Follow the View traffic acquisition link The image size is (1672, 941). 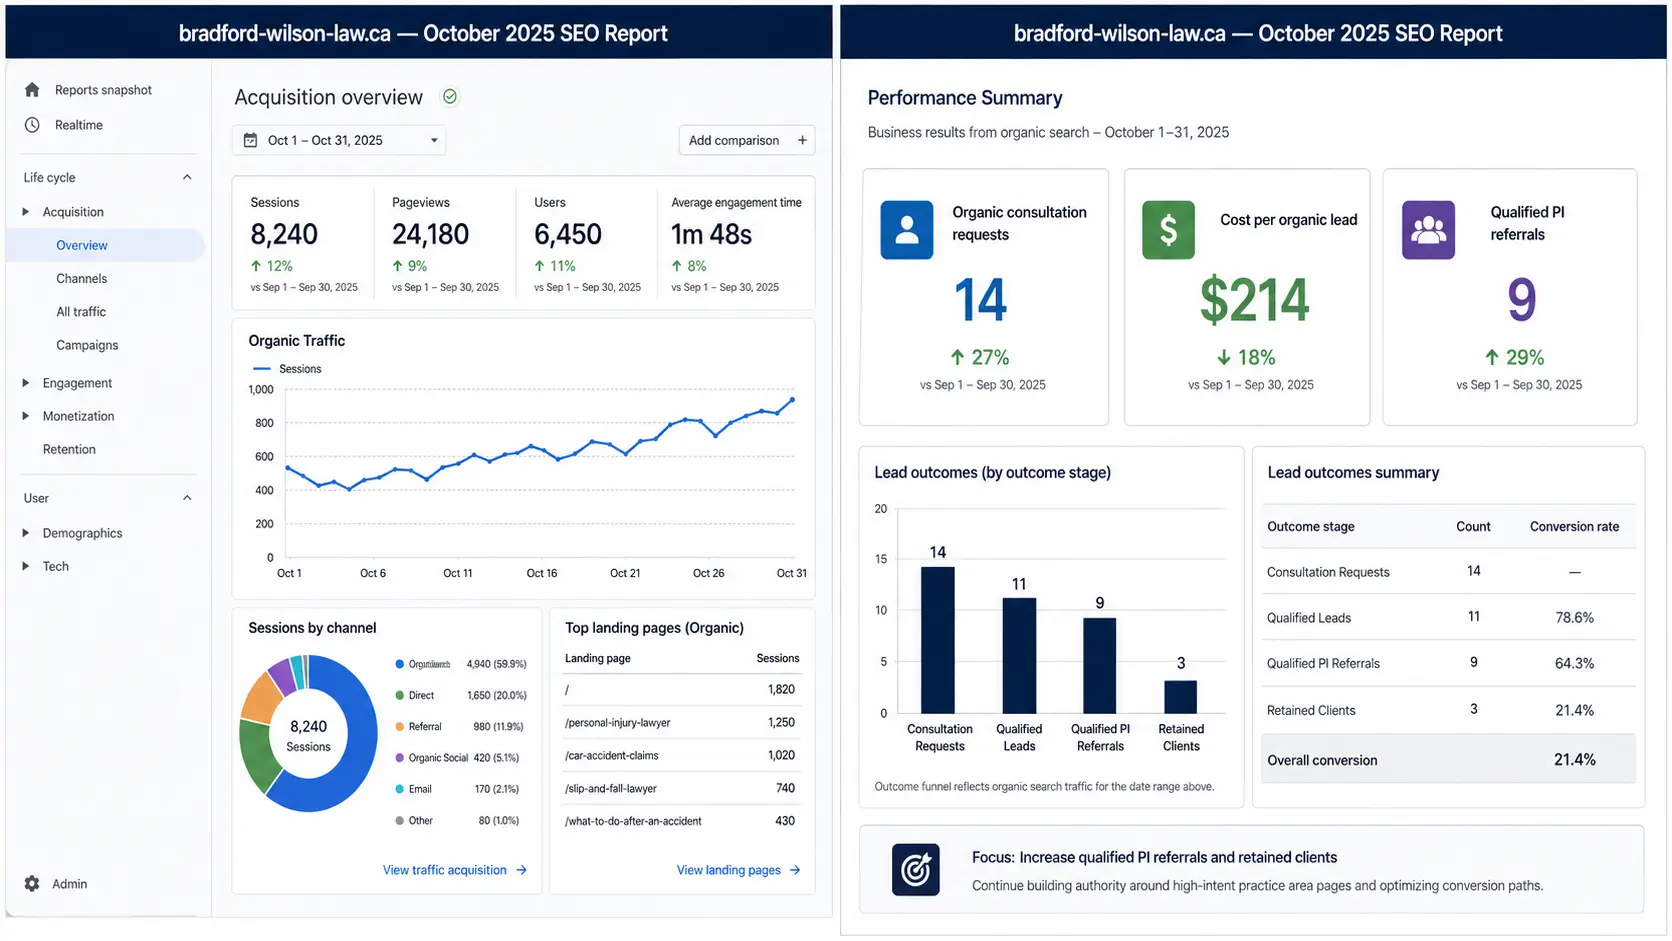pyautogui.click(x=445, y=870)
